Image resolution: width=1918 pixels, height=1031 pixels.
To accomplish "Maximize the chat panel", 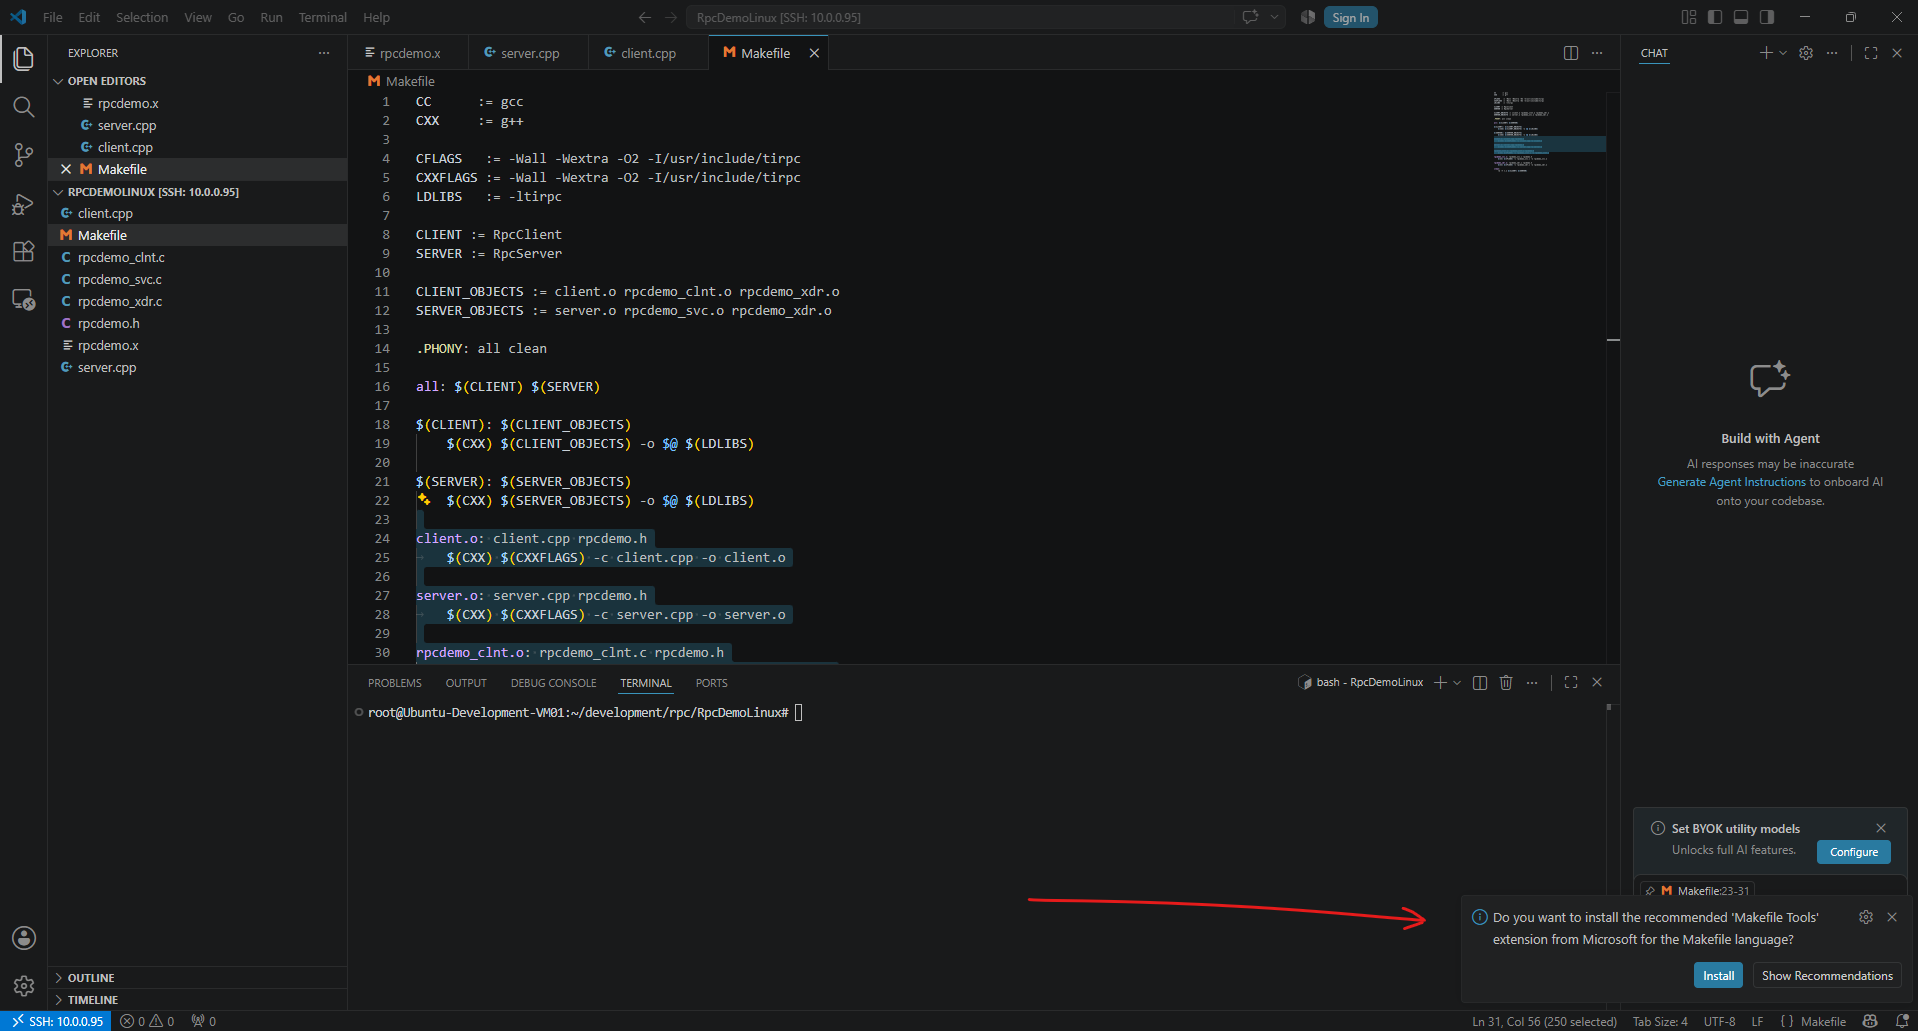I will 1871,53.
